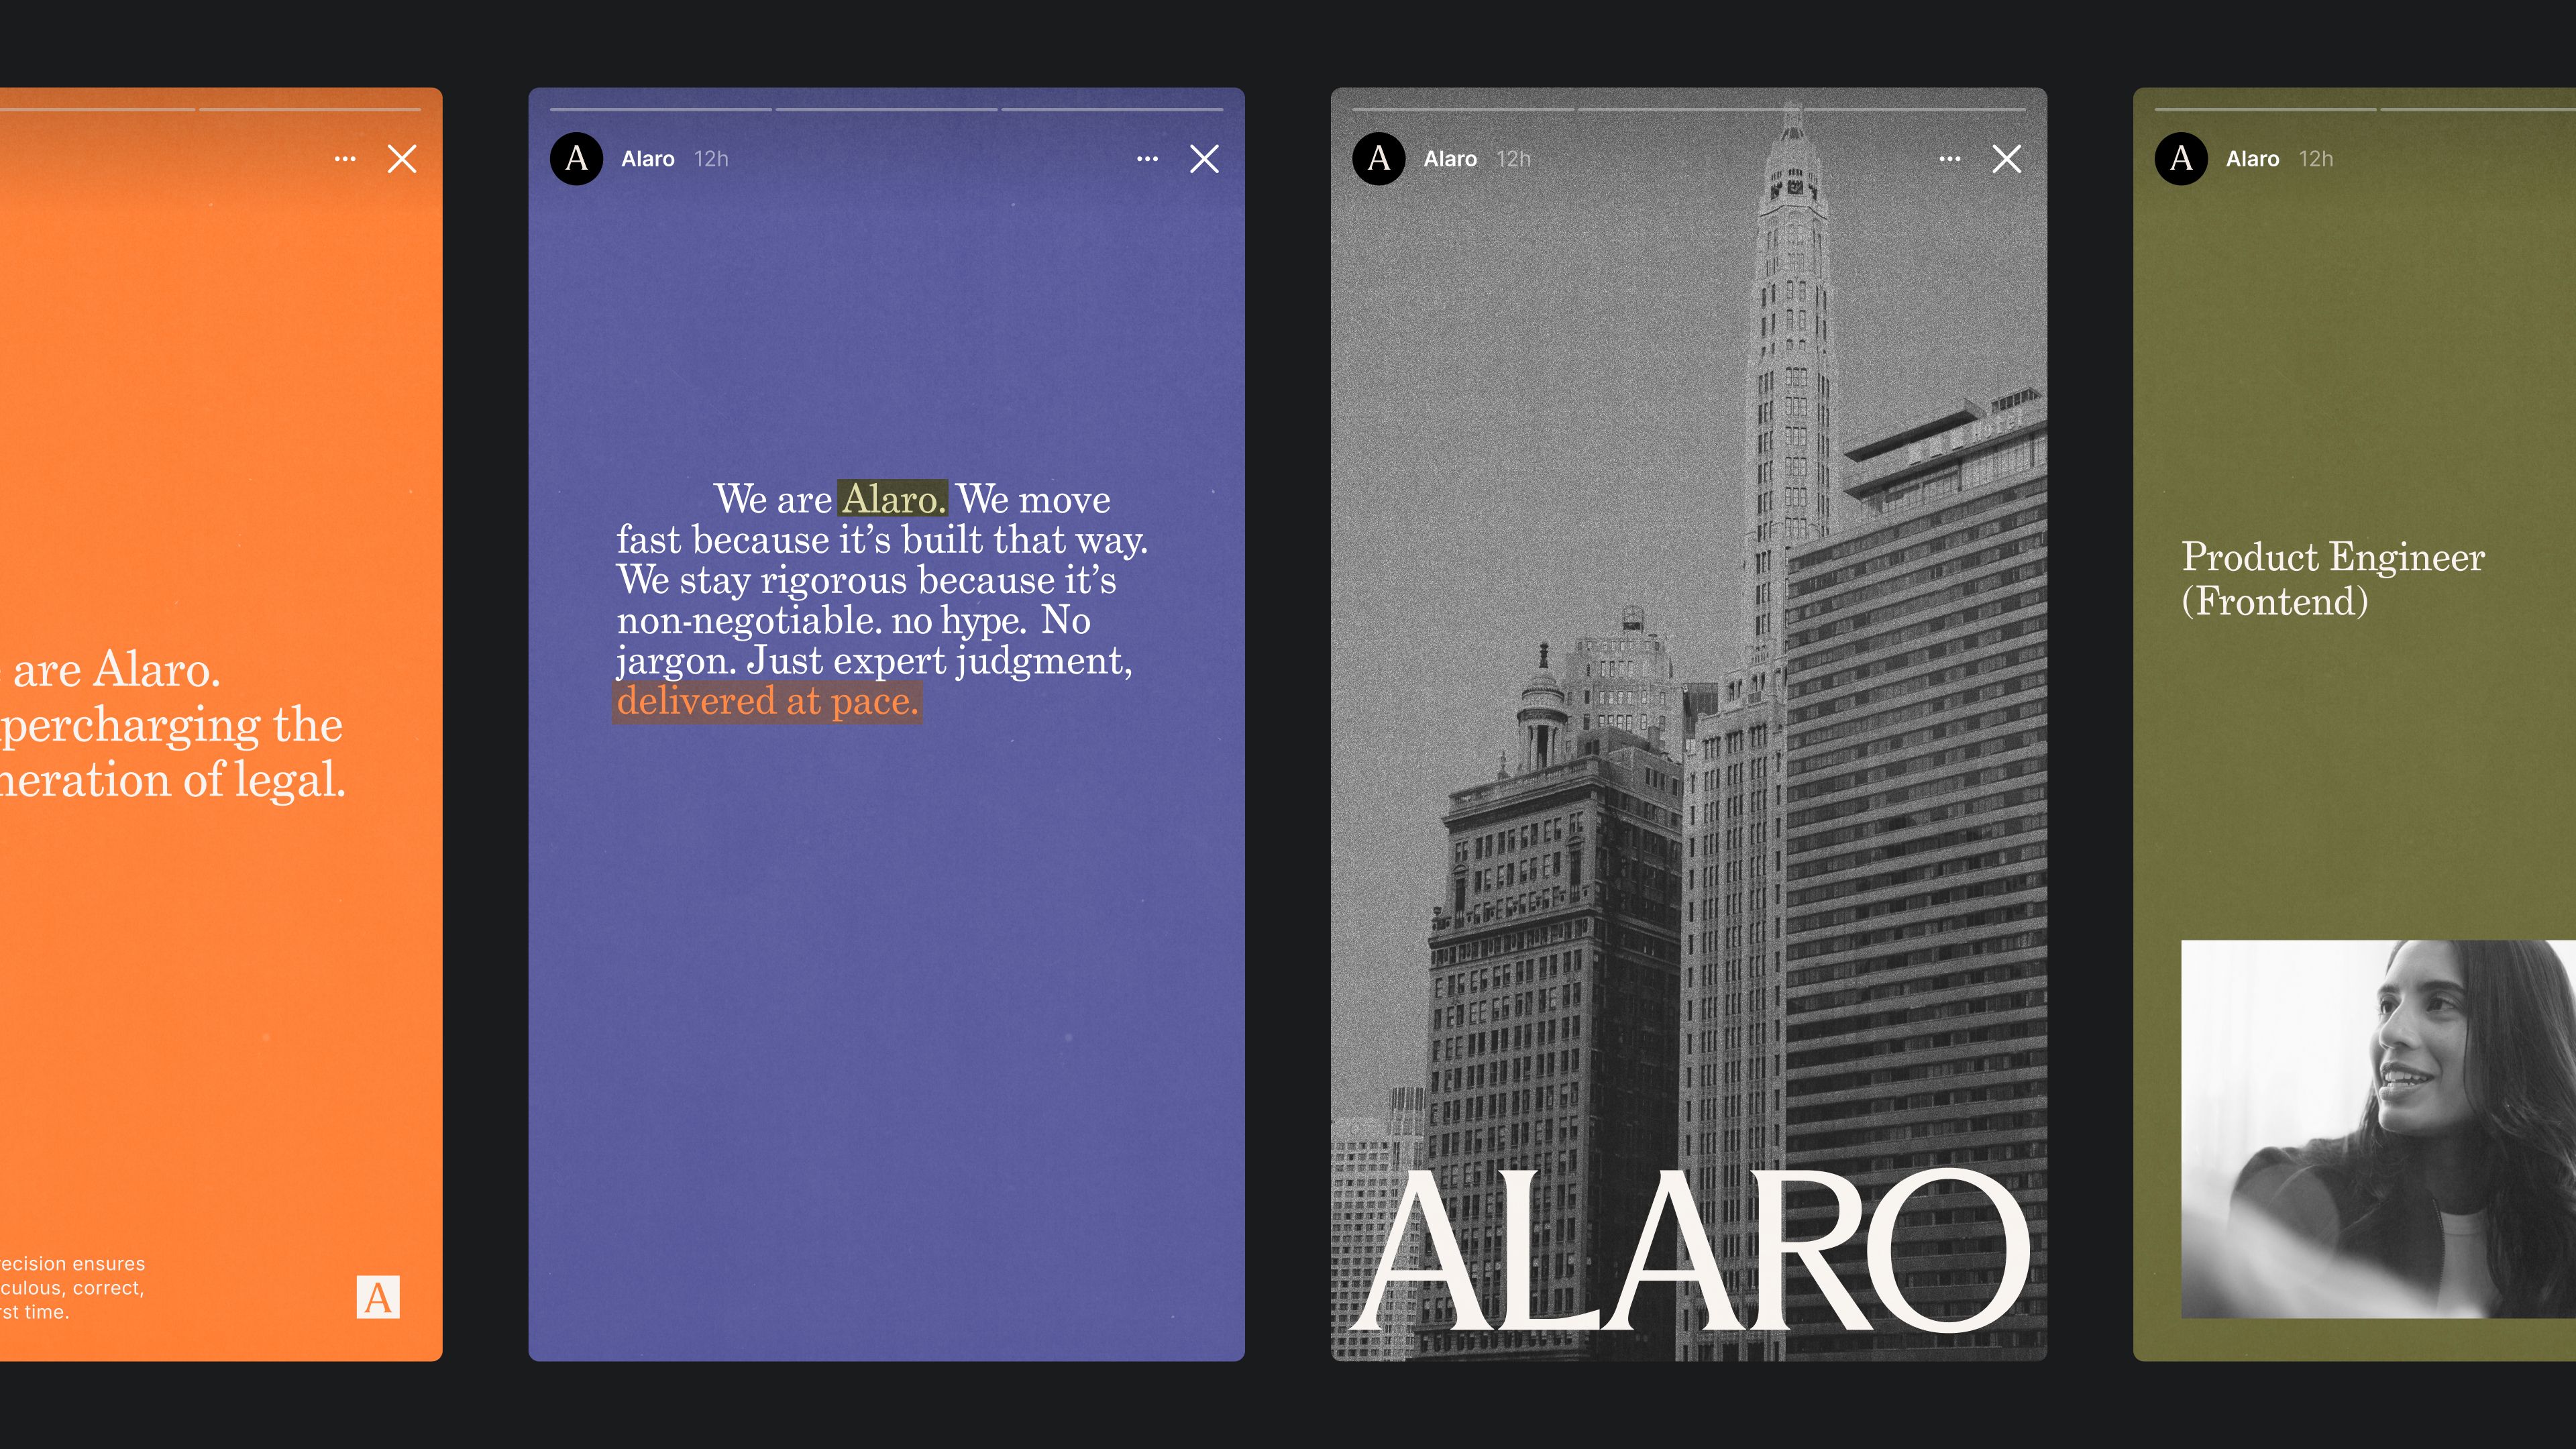This screenshot has width=2576, height=1449.
Task: Click the line "non-negotiable. no hype. No"
Action: tap(853, 621)
